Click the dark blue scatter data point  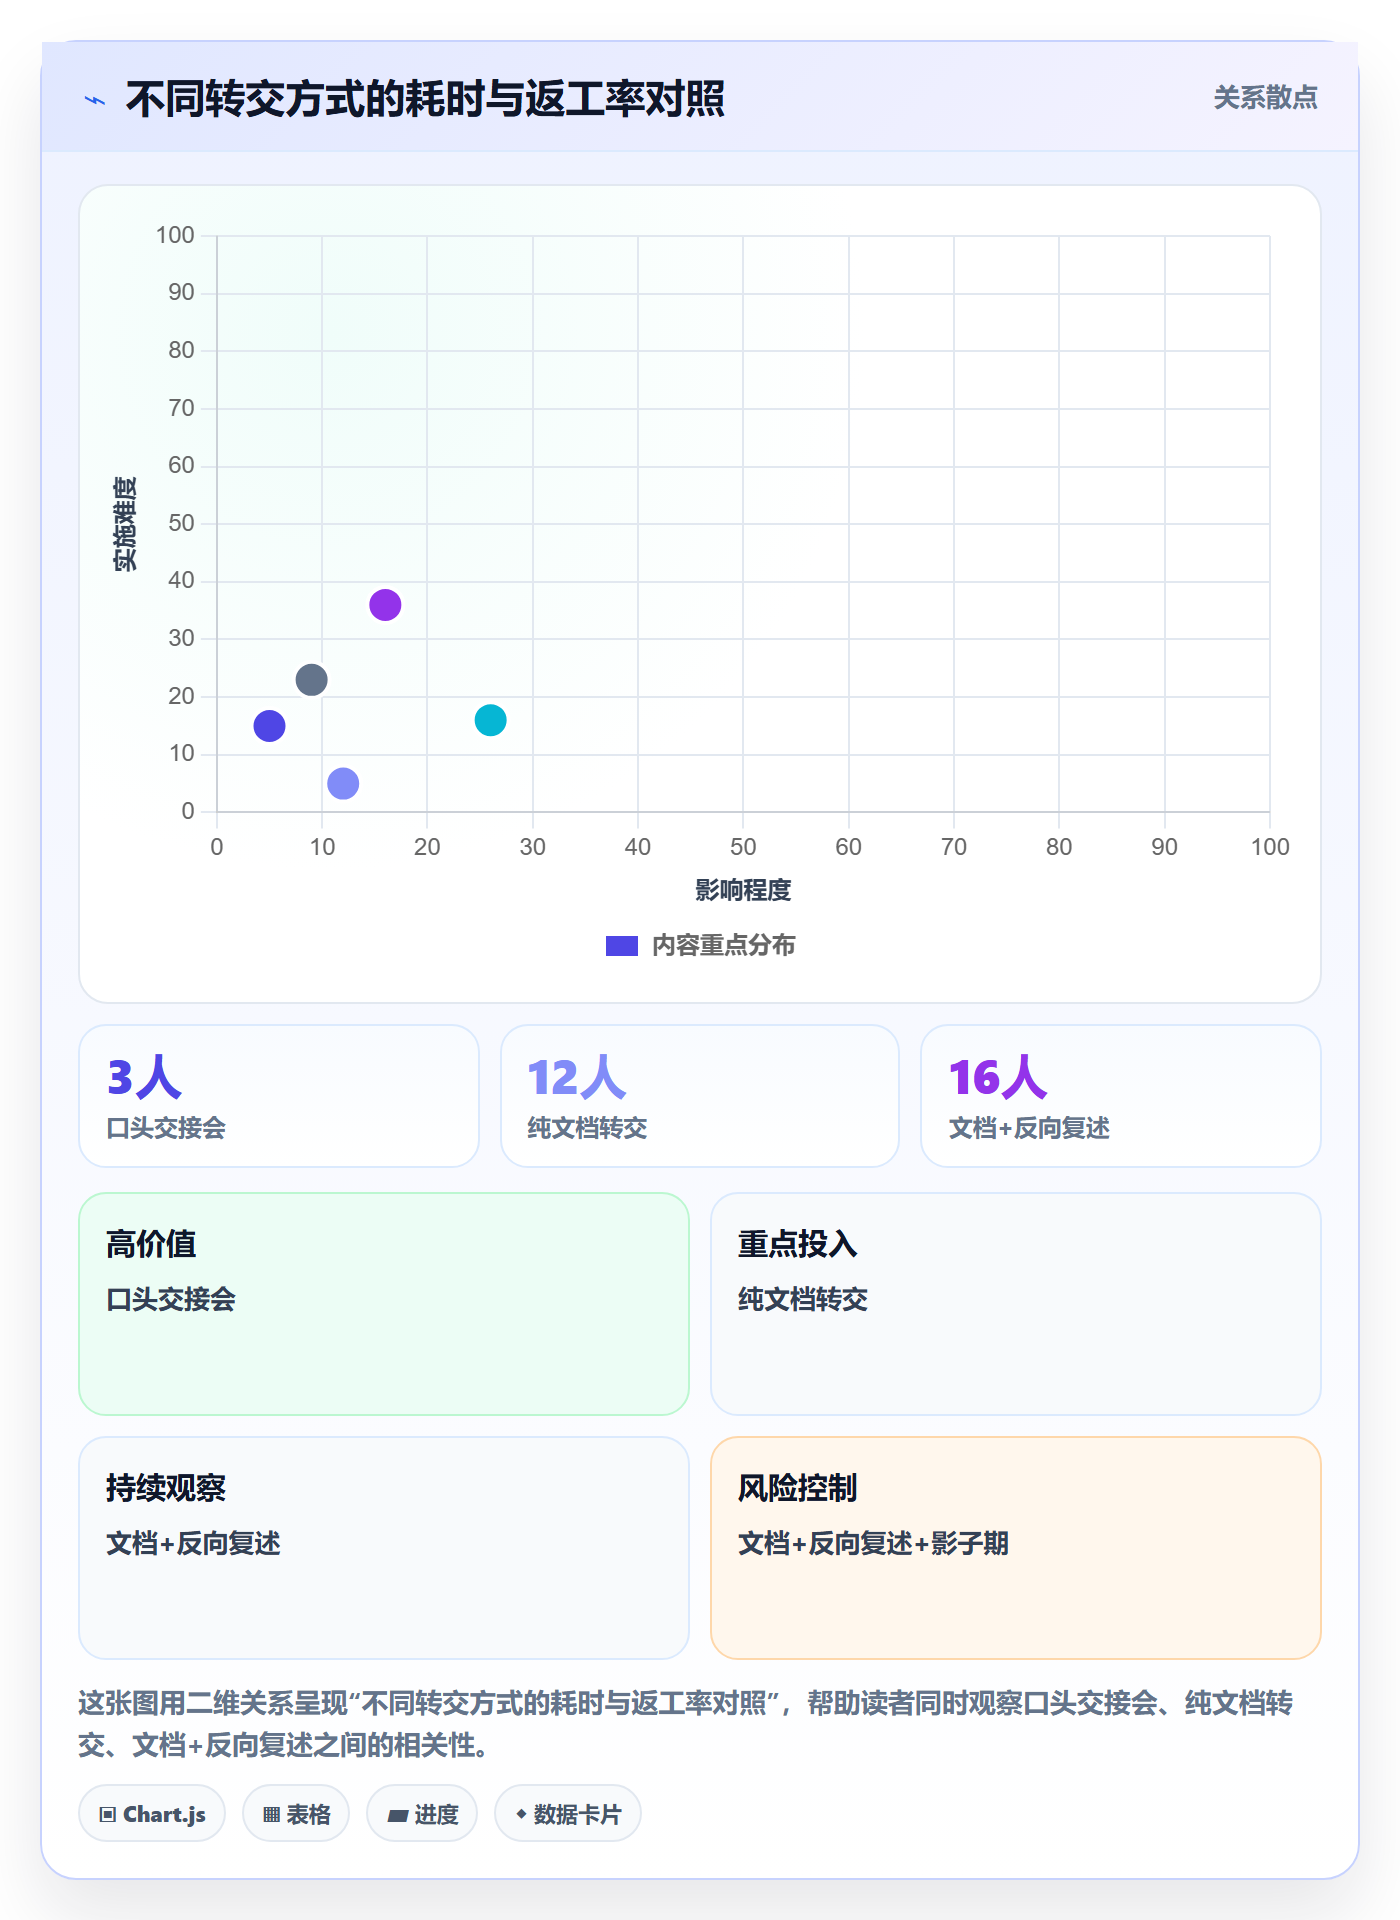(270, 726)
